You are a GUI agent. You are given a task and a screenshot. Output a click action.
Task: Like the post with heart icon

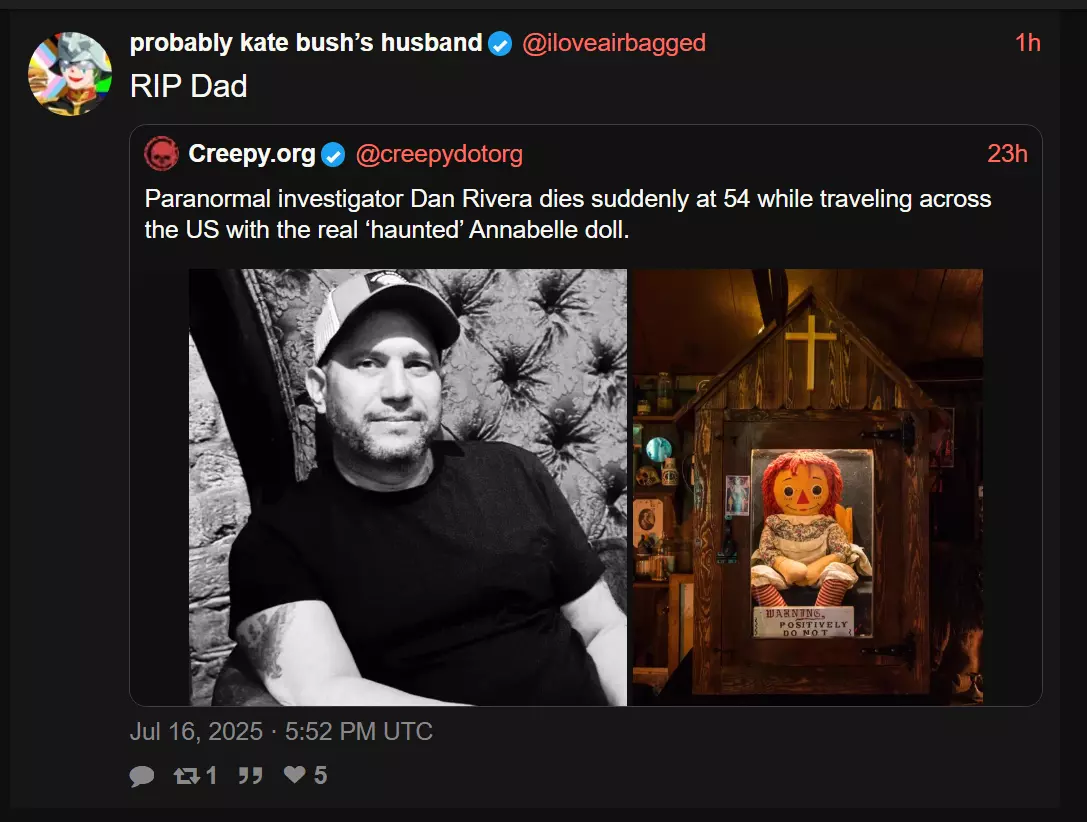click(295, 775)
